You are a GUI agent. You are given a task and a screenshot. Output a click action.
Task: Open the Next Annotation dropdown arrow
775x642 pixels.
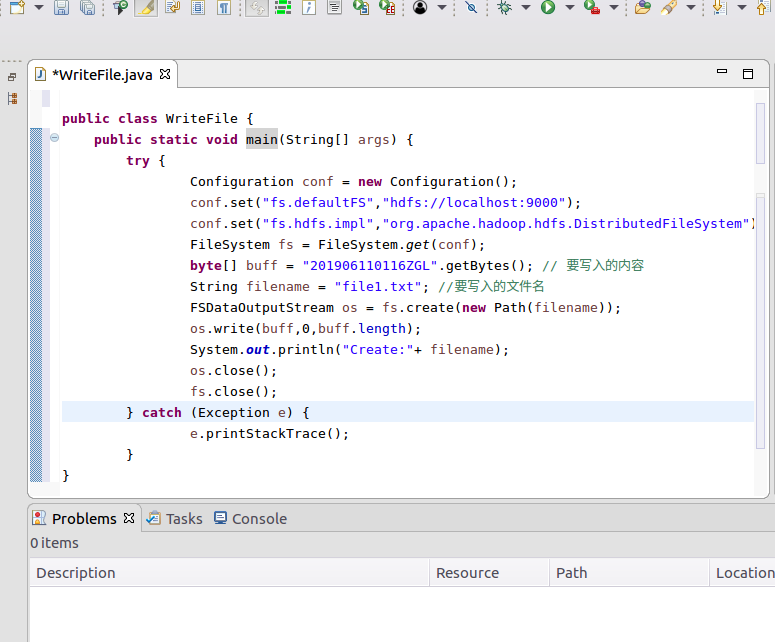[742, 7]
